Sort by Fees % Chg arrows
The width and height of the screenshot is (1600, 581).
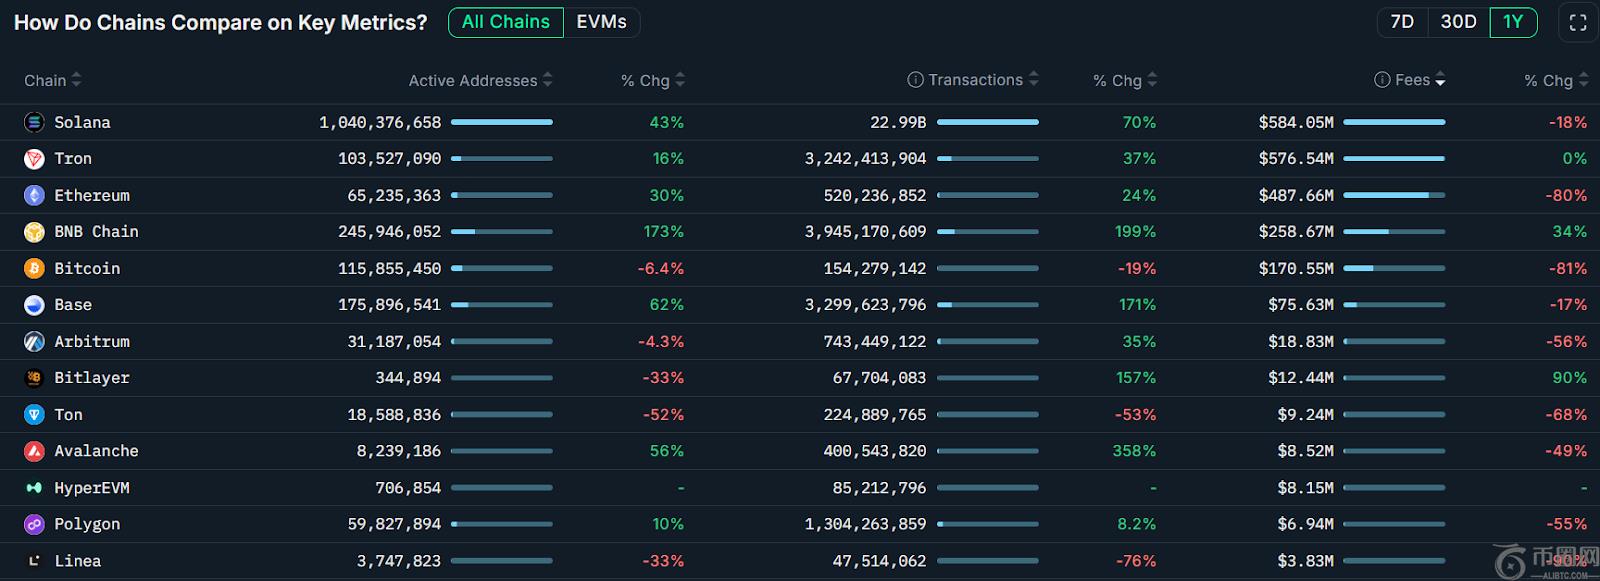1583,80
